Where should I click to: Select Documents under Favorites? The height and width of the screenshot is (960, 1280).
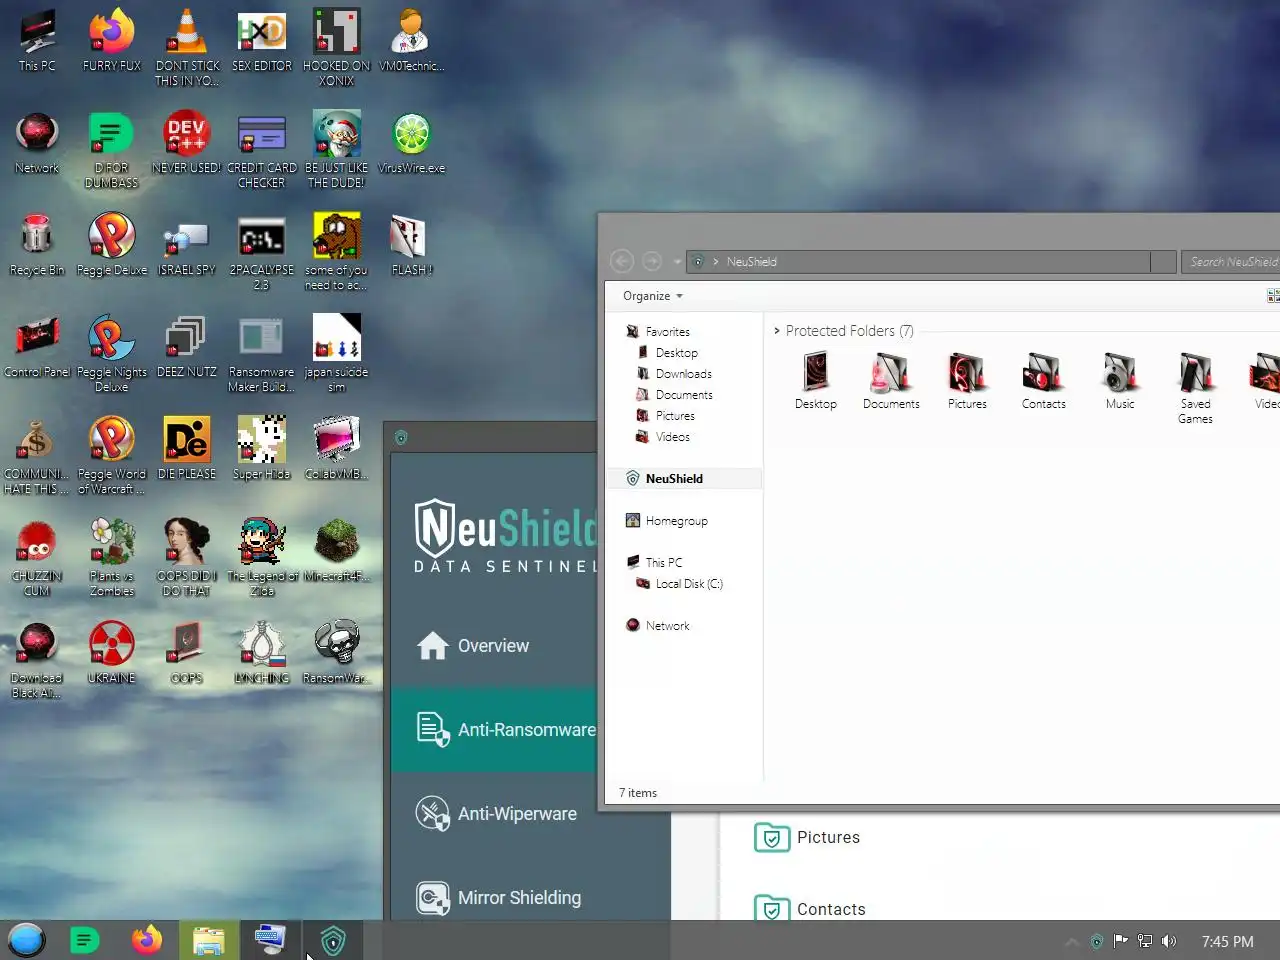point(675,395)
